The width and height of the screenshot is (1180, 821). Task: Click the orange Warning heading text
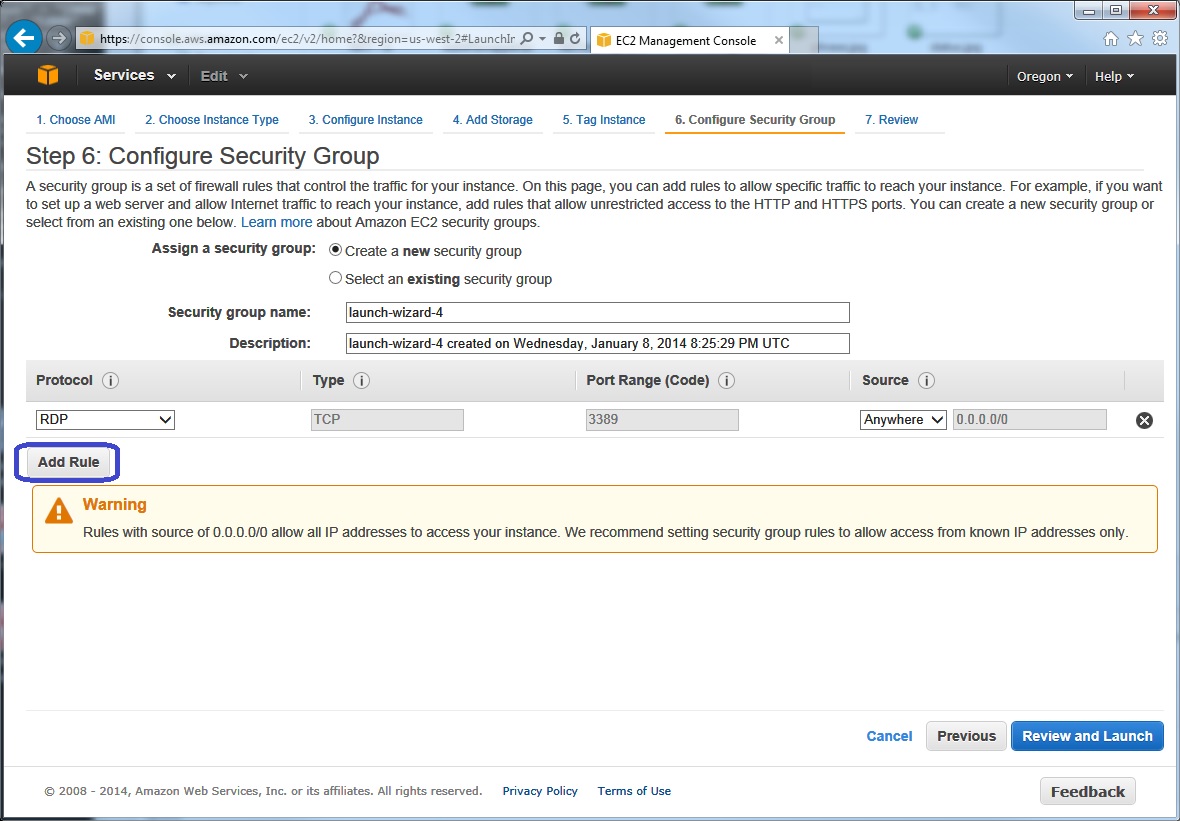(114, 504)
